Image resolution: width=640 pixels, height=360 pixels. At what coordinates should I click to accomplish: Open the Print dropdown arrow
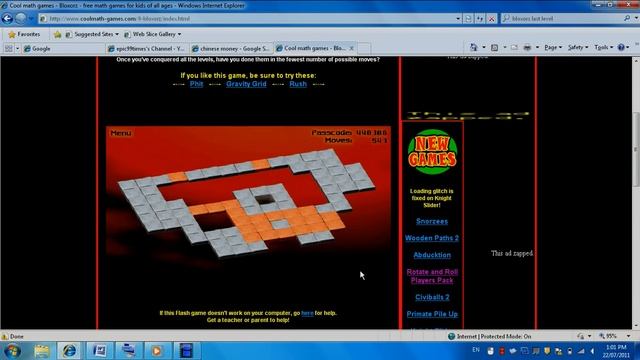[537, 48]
